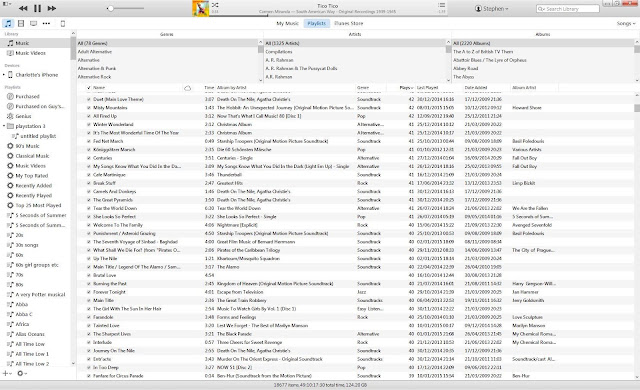
Task: Open the Songs view dropdown
Action: (626, 24)
